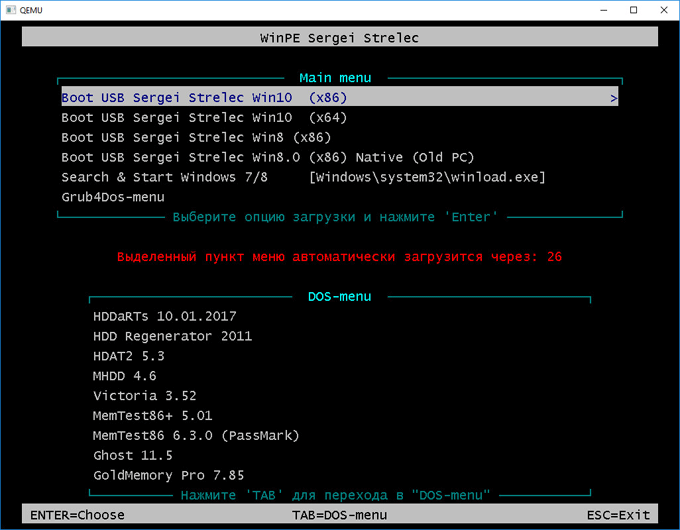Screen dimensions: 680x530
Task: Click the arrow at end of highlighted row
Action: 613,98
